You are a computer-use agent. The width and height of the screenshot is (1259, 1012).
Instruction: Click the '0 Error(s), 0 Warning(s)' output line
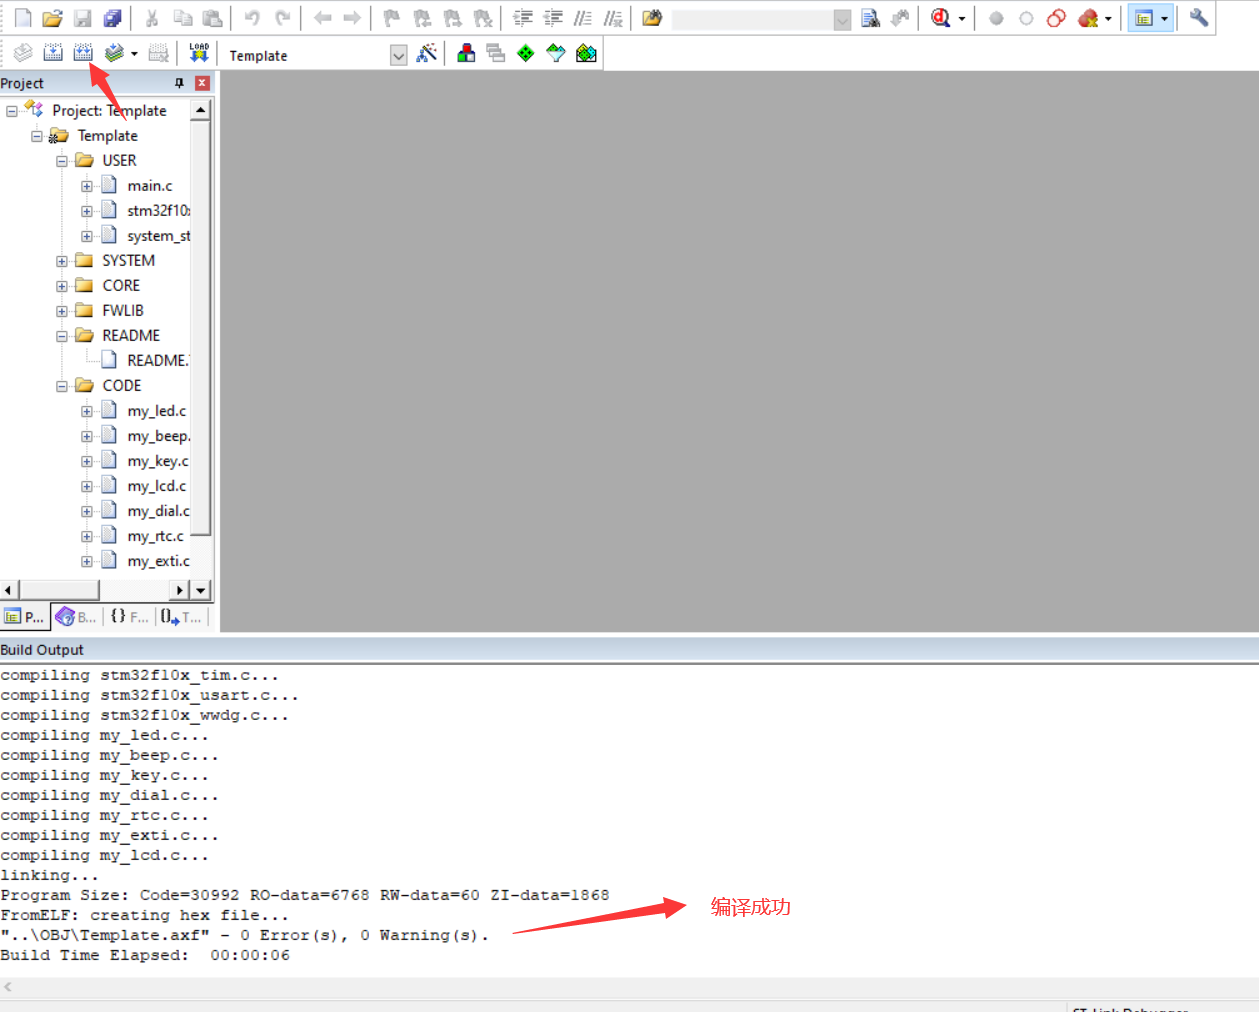pyautogui.click(x=245, y=935)
